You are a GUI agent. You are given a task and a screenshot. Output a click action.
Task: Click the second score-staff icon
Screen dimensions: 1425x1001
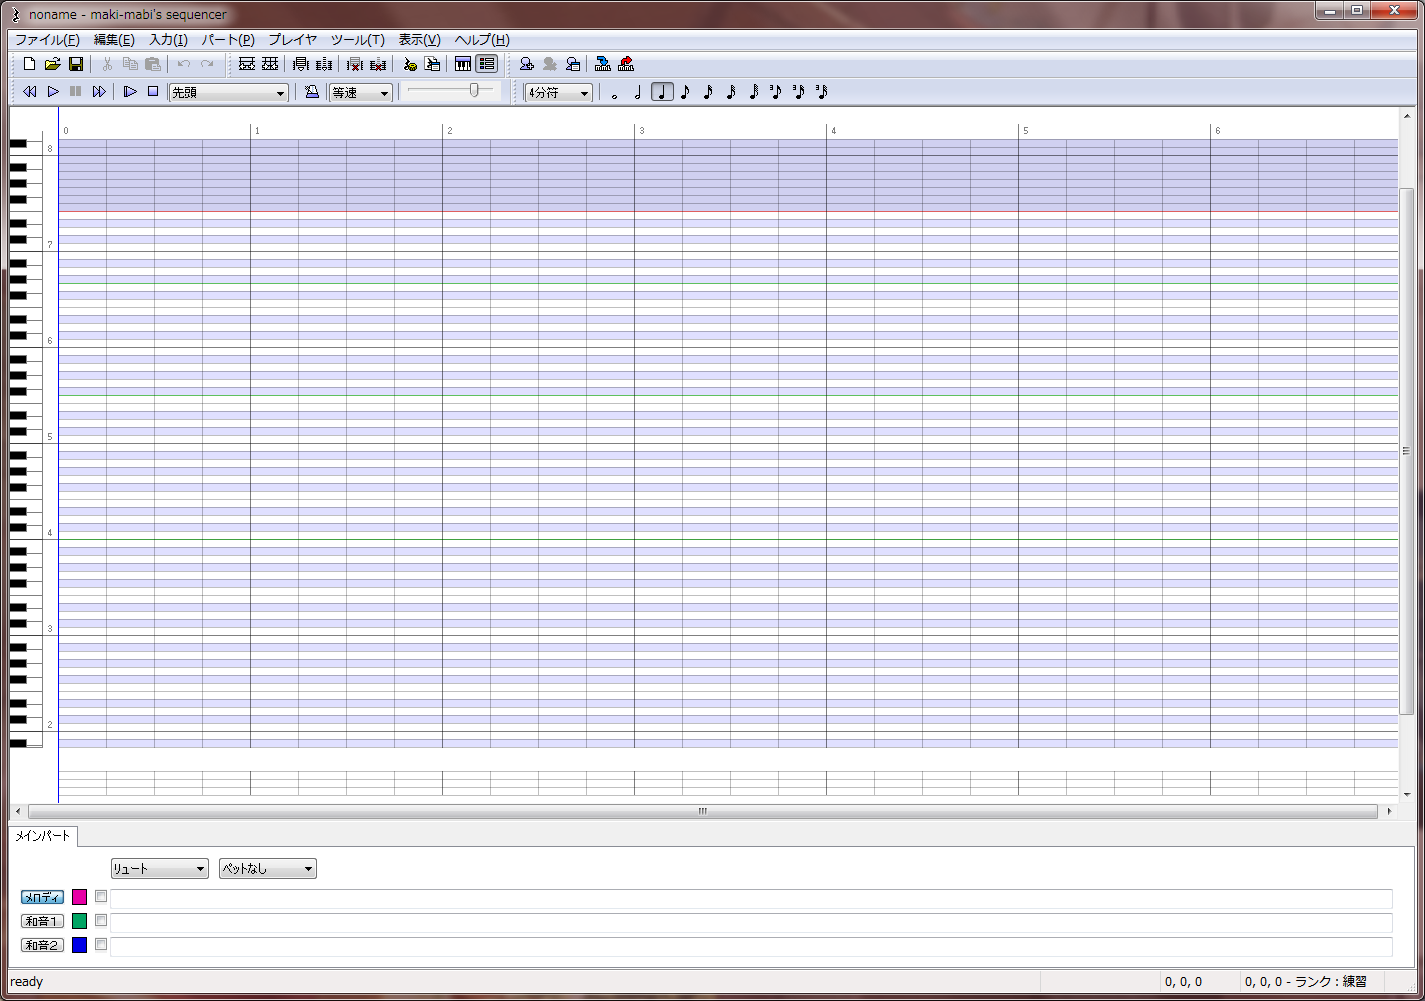[270, 64]
